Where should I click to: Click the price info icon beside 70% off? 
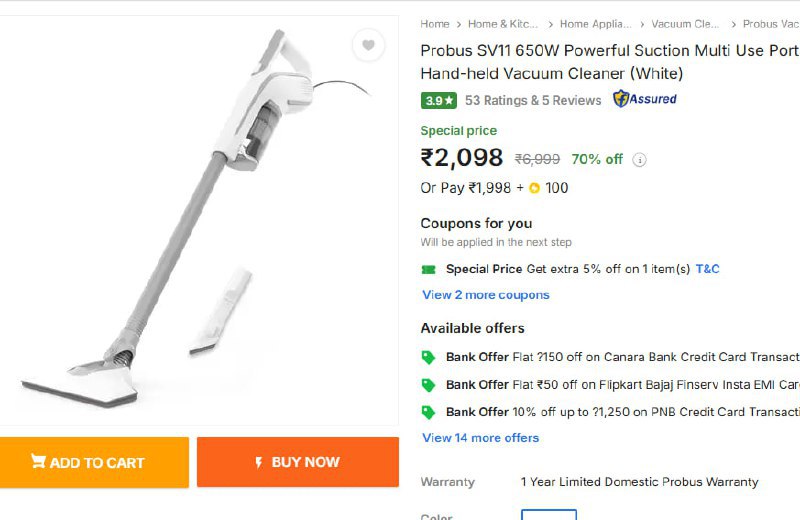639,160
